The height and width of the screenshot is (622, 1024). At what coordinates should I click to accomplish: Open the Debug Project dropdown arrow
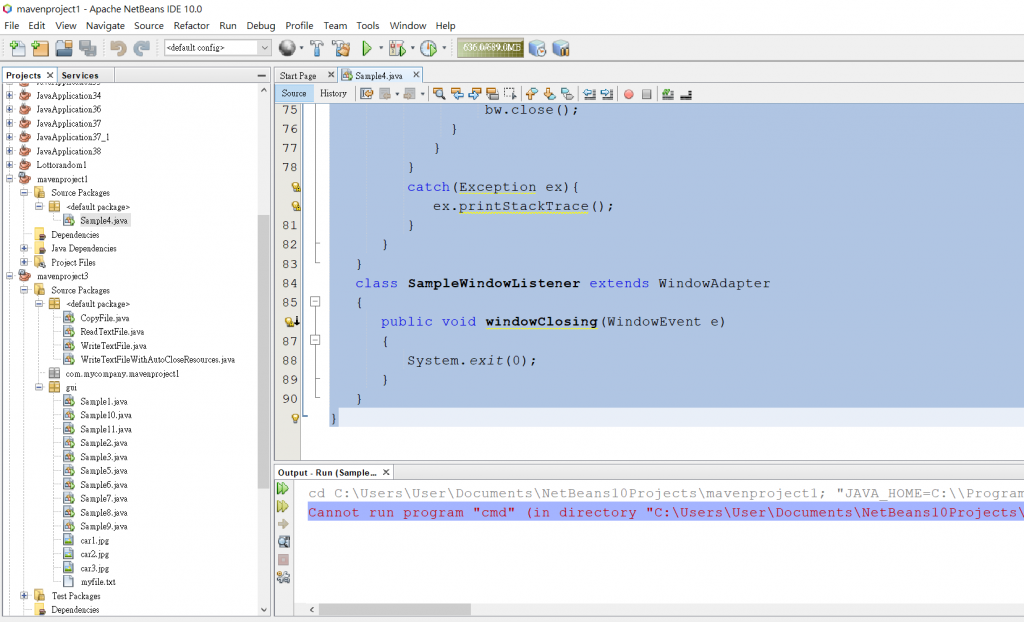pyautogui.click(x=412, y=48)
